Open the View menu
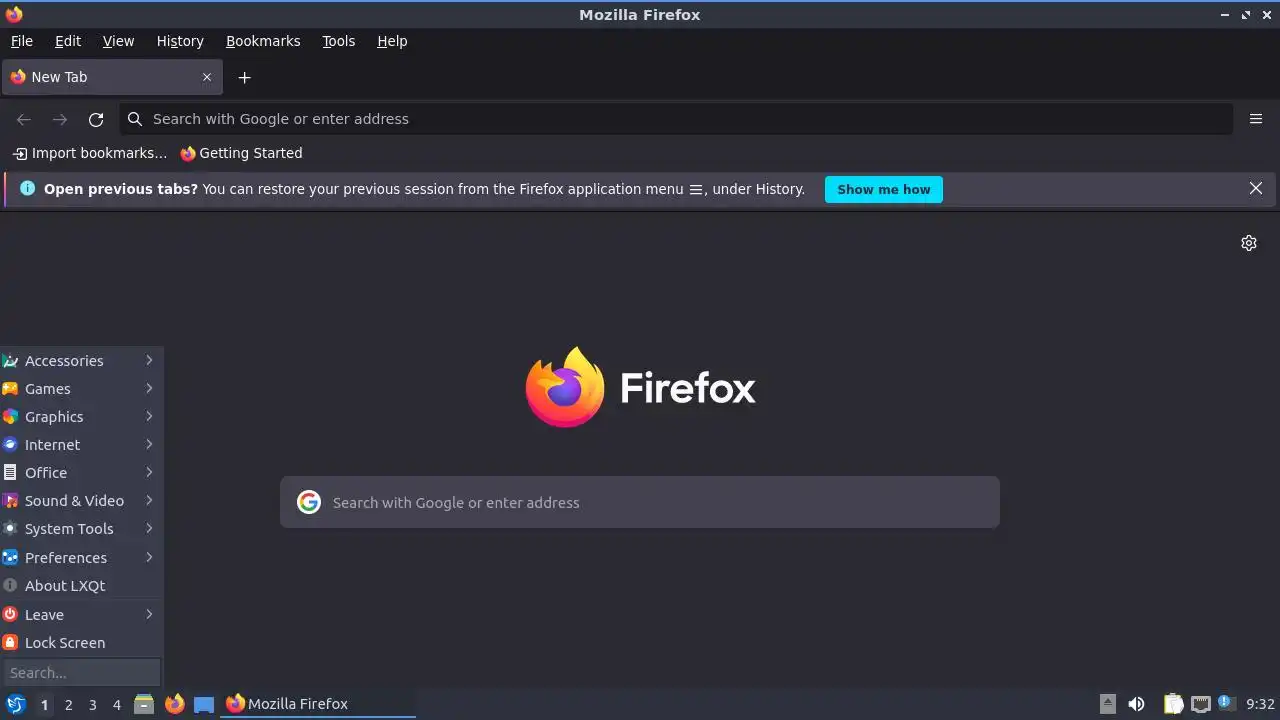Image resolution: width=1280 pixels, height=720 pixels. coord(118,41)
